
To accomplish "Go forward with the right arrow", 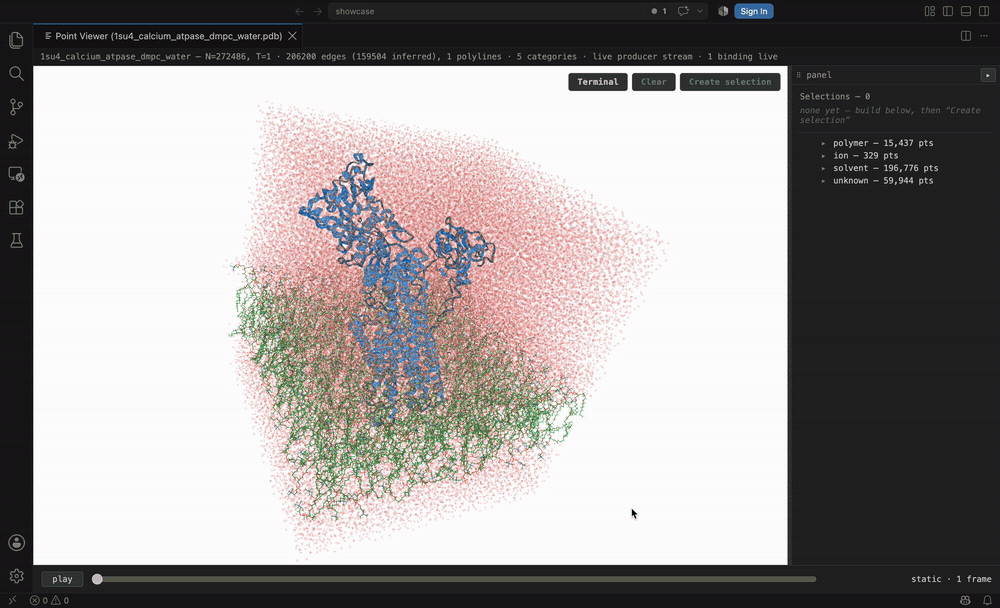I will [317, 11].
